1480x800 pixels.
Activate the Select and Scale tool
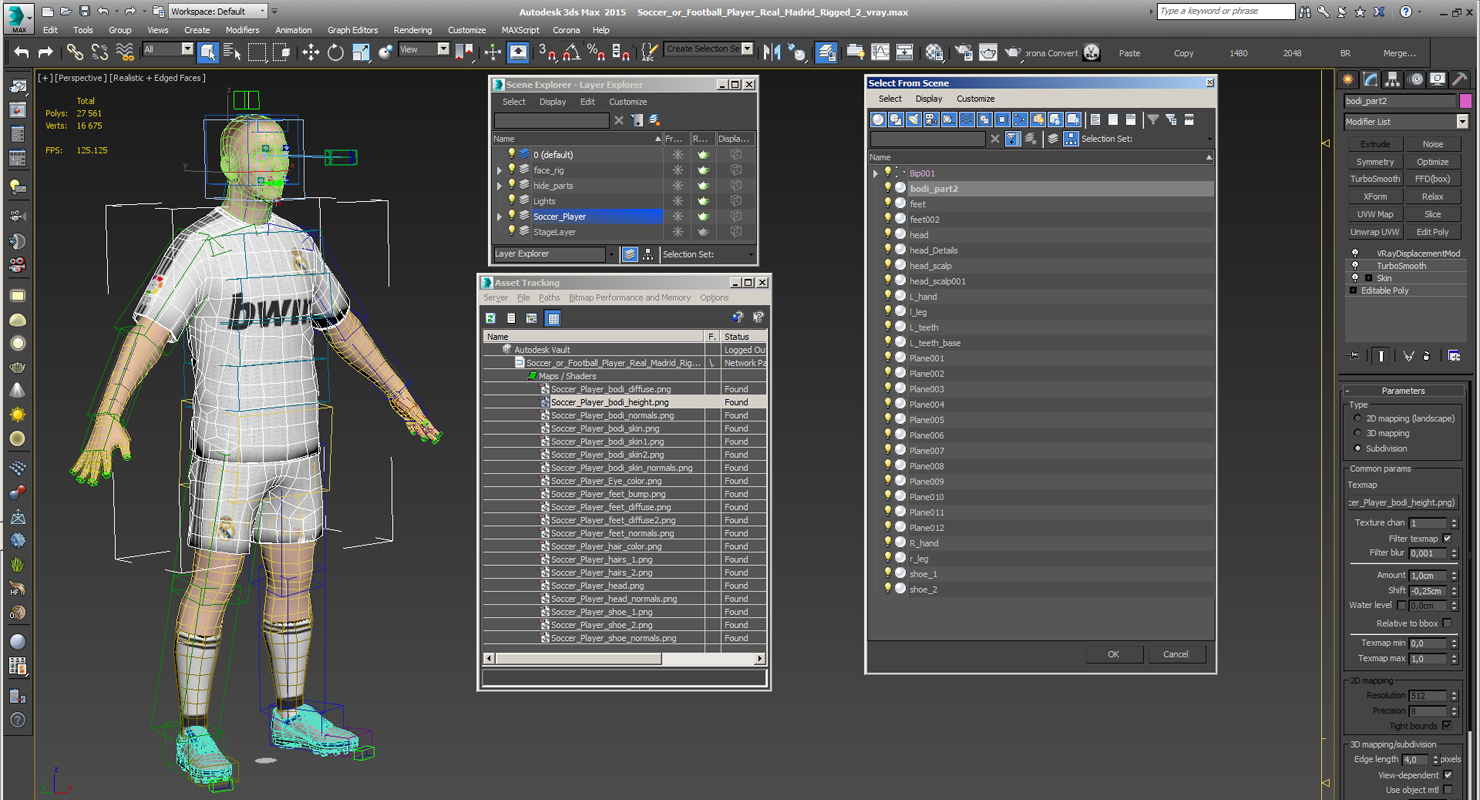click(x=361, y=52)
